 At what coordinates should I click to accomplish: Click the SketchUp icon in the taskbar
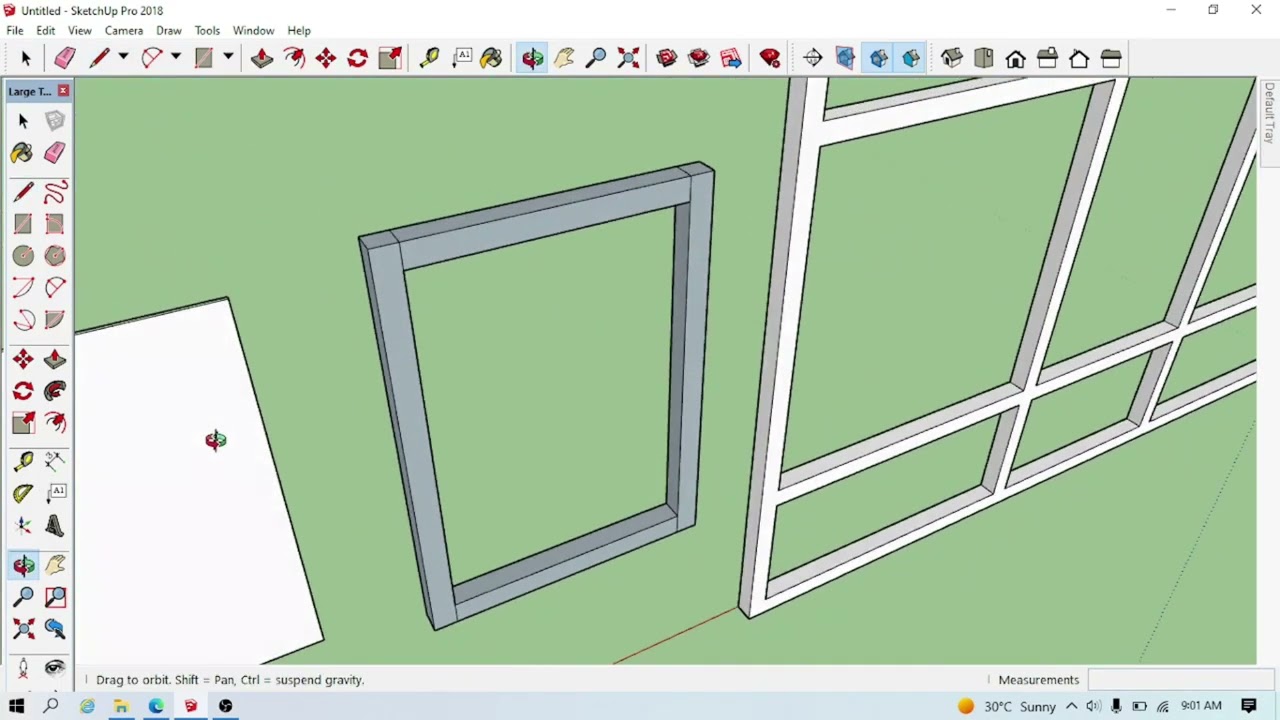point(191,706)
